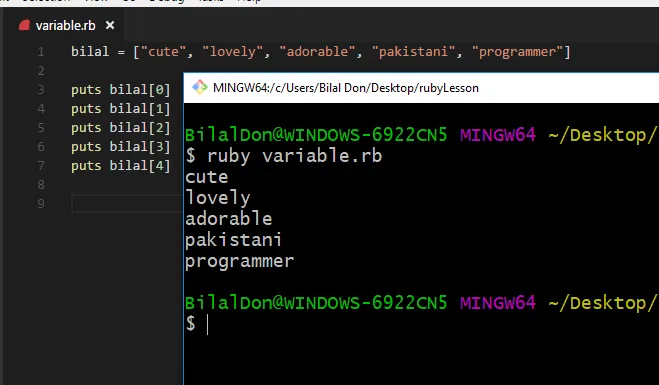The image size is (659, 385).
Task: Click the "bilal" variable name on line 1
Action: tap(90, 51)
